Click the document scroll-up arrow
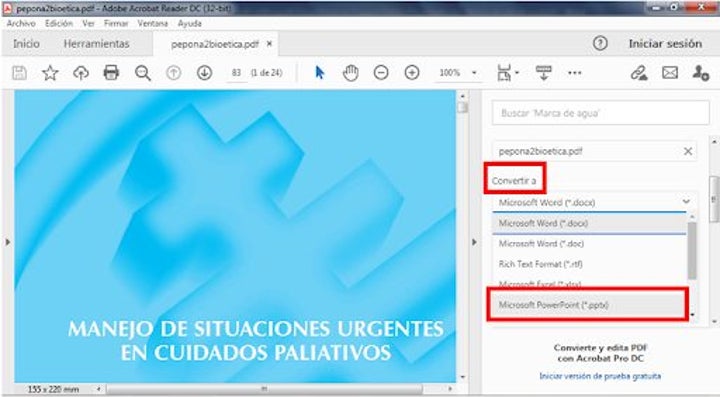 coord(462,96)
